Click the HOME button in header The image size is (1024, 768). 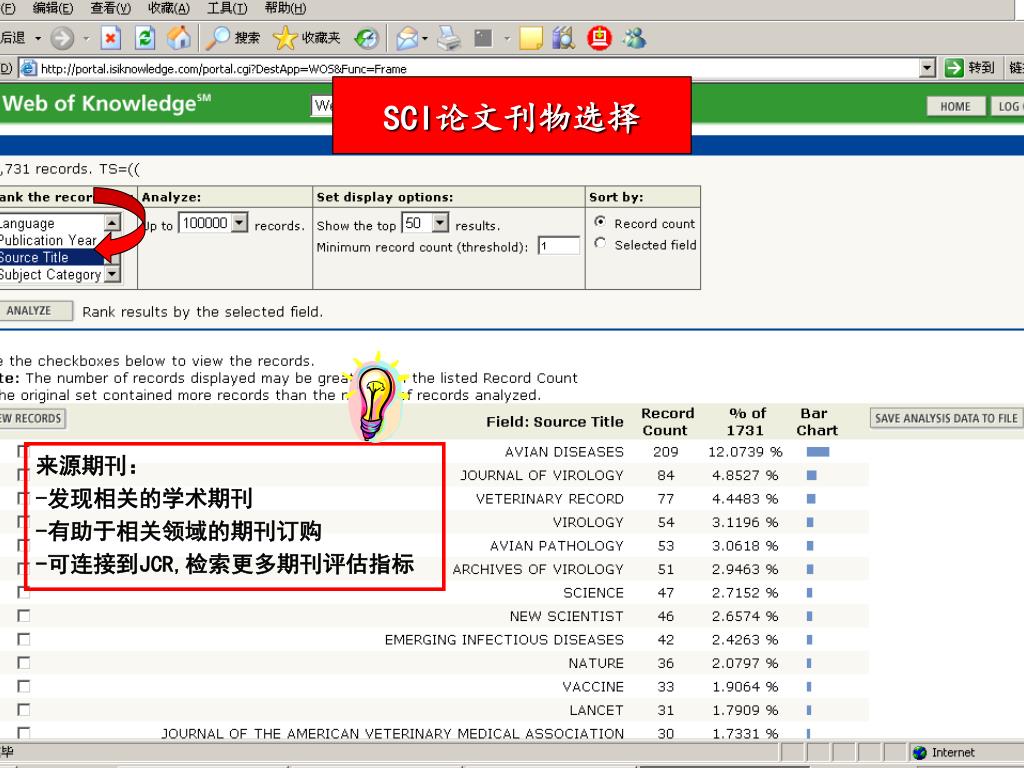955,106
